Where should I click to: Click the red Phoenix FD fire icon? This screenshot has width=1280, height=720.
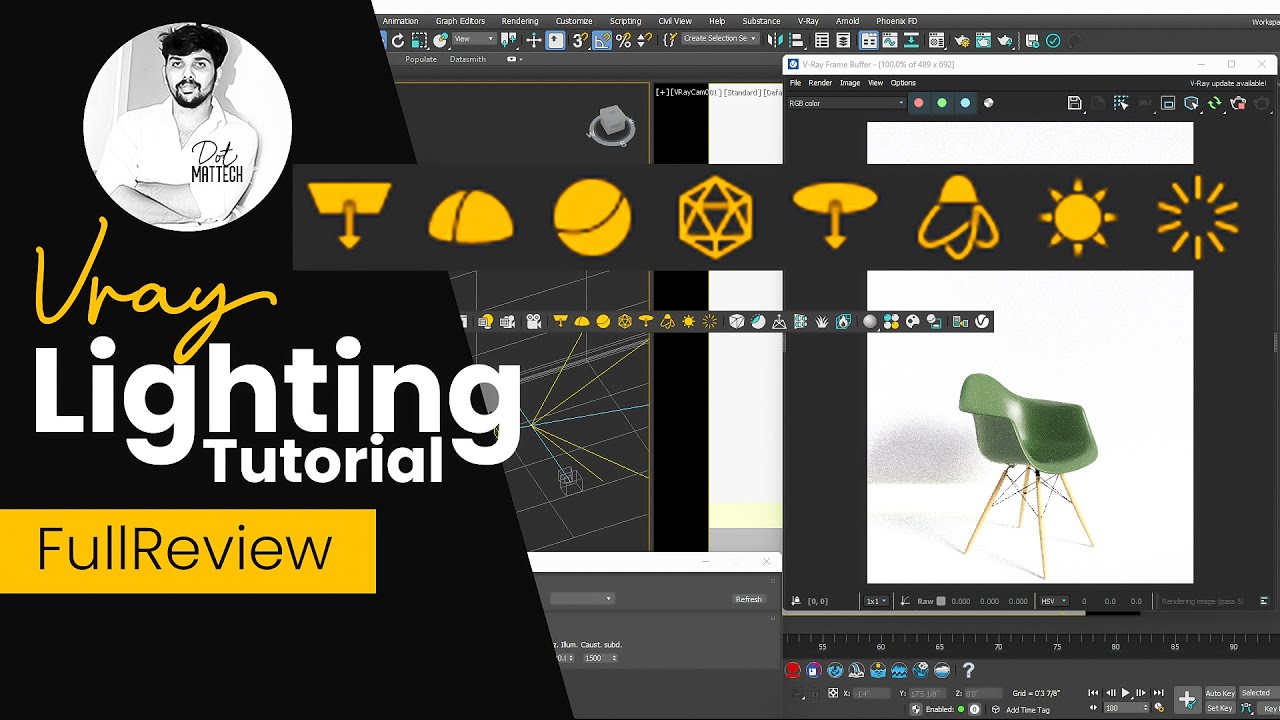(792, 670)
